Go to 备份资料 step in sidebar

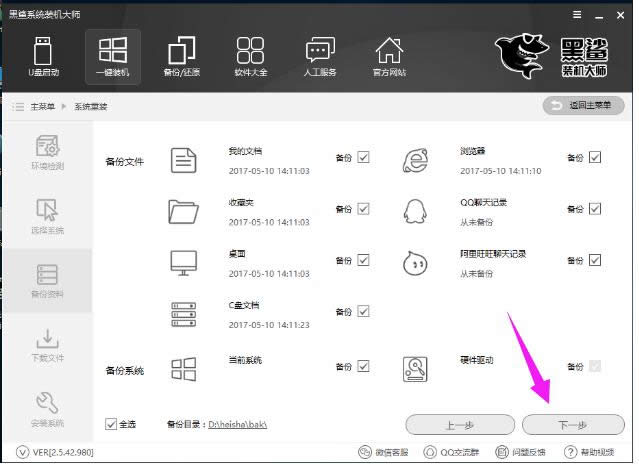48,281
